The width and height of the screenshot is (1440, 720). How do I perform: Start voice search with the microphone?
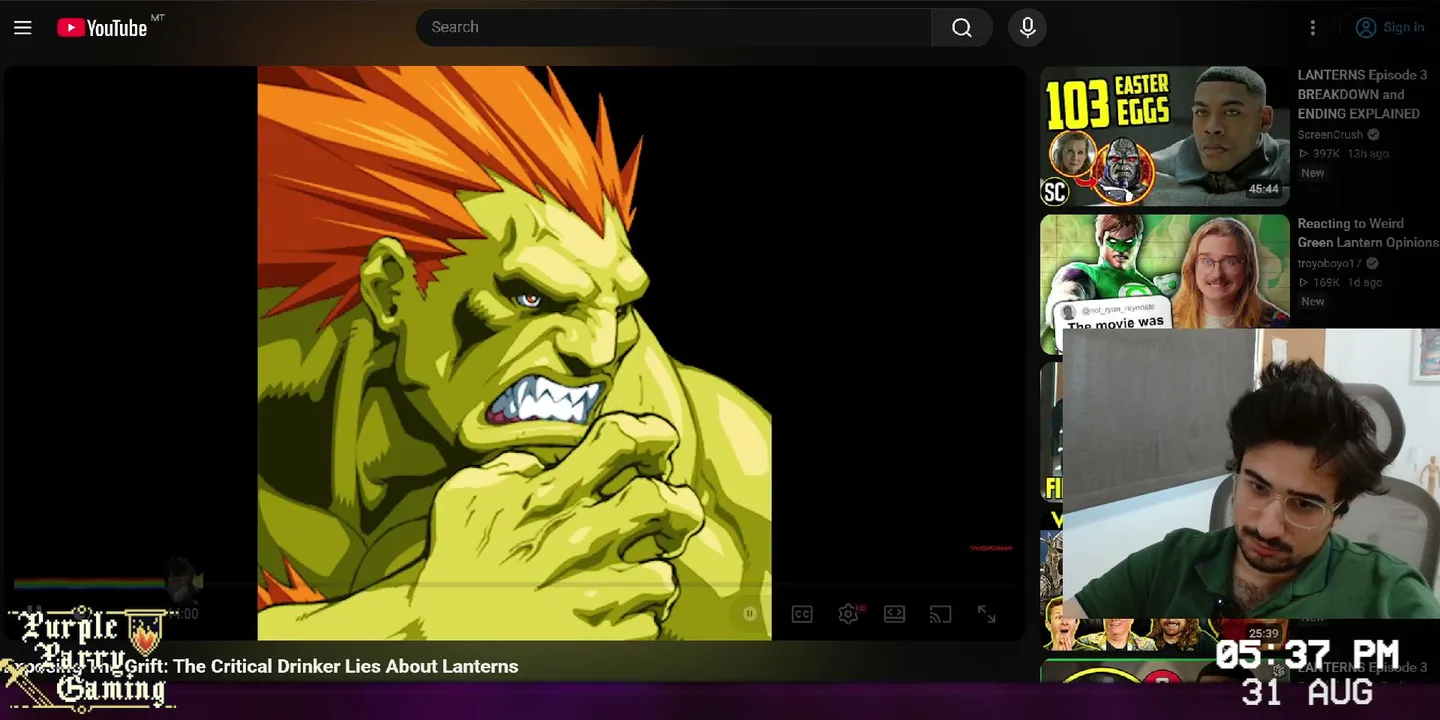pyautogui.click(x=1027, y=28)
